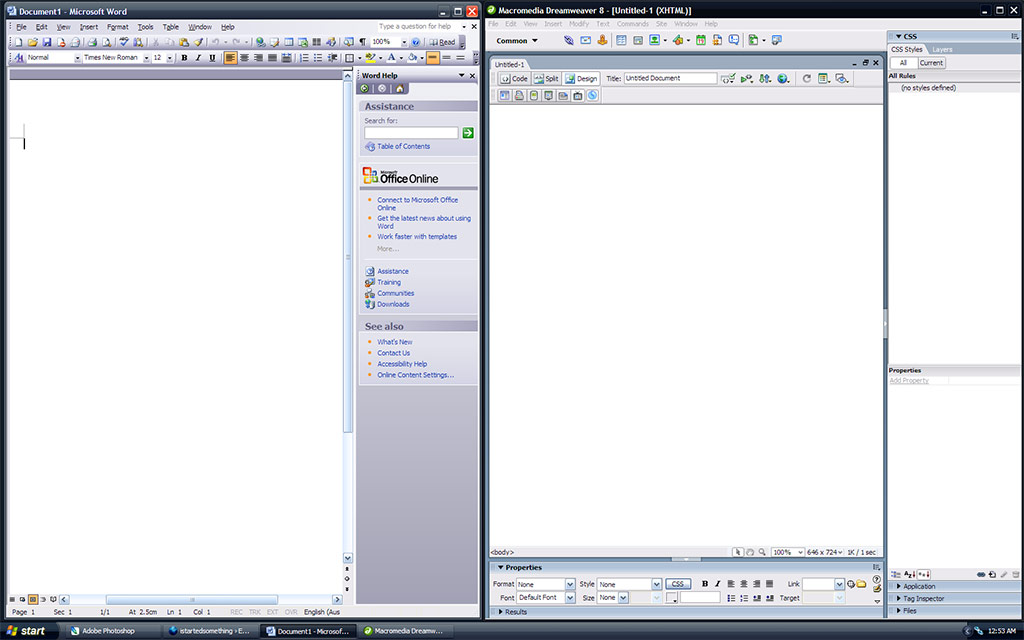The image size is (1024, 640).
Task: Click the Font Color A button in Word
Action: [391, 57]
